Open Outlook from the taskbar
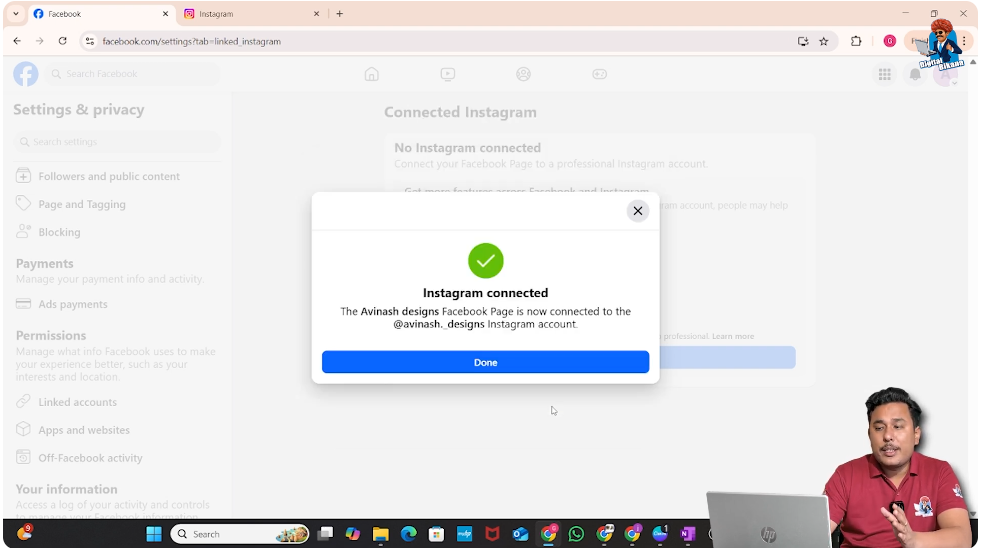 coord(520,534)
